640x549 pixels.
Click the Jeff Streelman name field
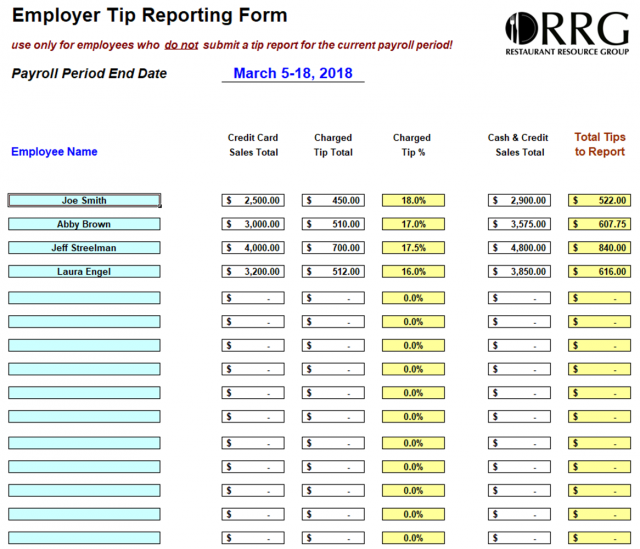tap(84, 248)
